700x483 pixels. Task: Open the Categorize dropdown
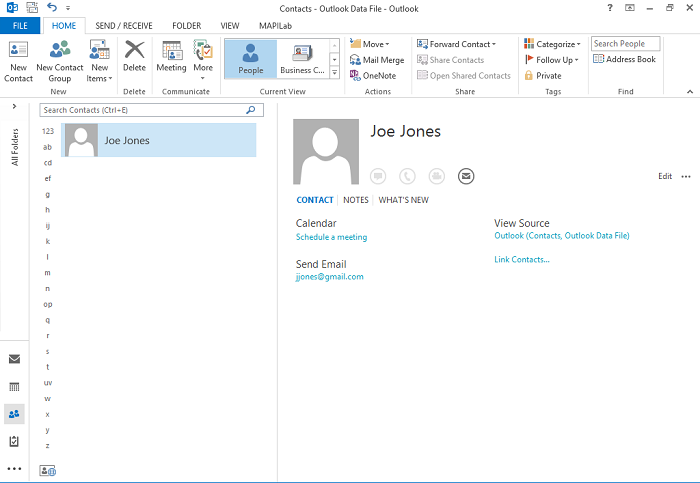tap(552, 44)
